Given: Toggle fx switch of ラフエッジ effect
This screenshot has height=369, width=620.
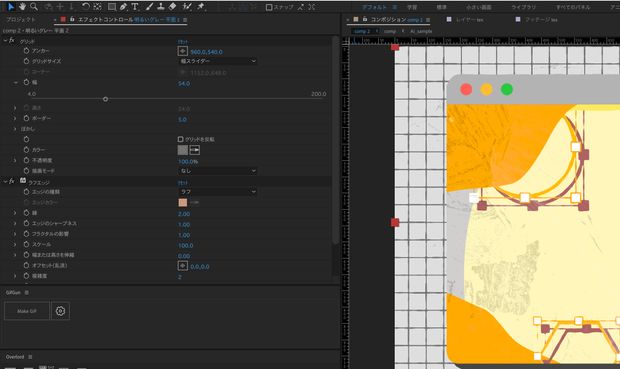Looking at the screenshot, I should 12,181.
